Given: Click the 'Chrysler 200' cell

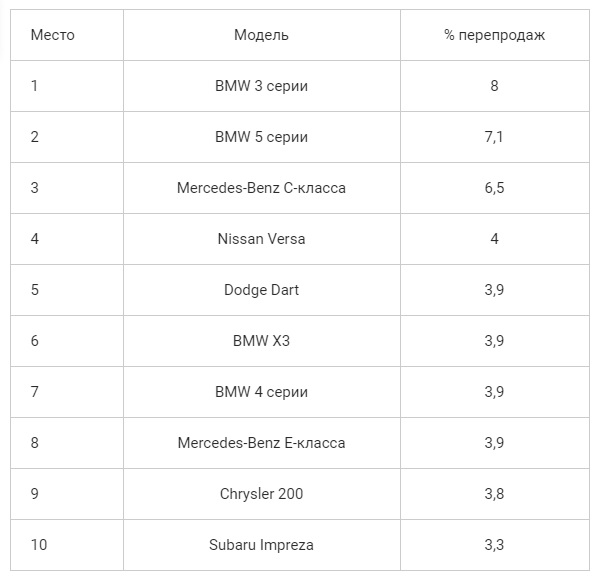Looking at the screenshot, I should point(261,494).
